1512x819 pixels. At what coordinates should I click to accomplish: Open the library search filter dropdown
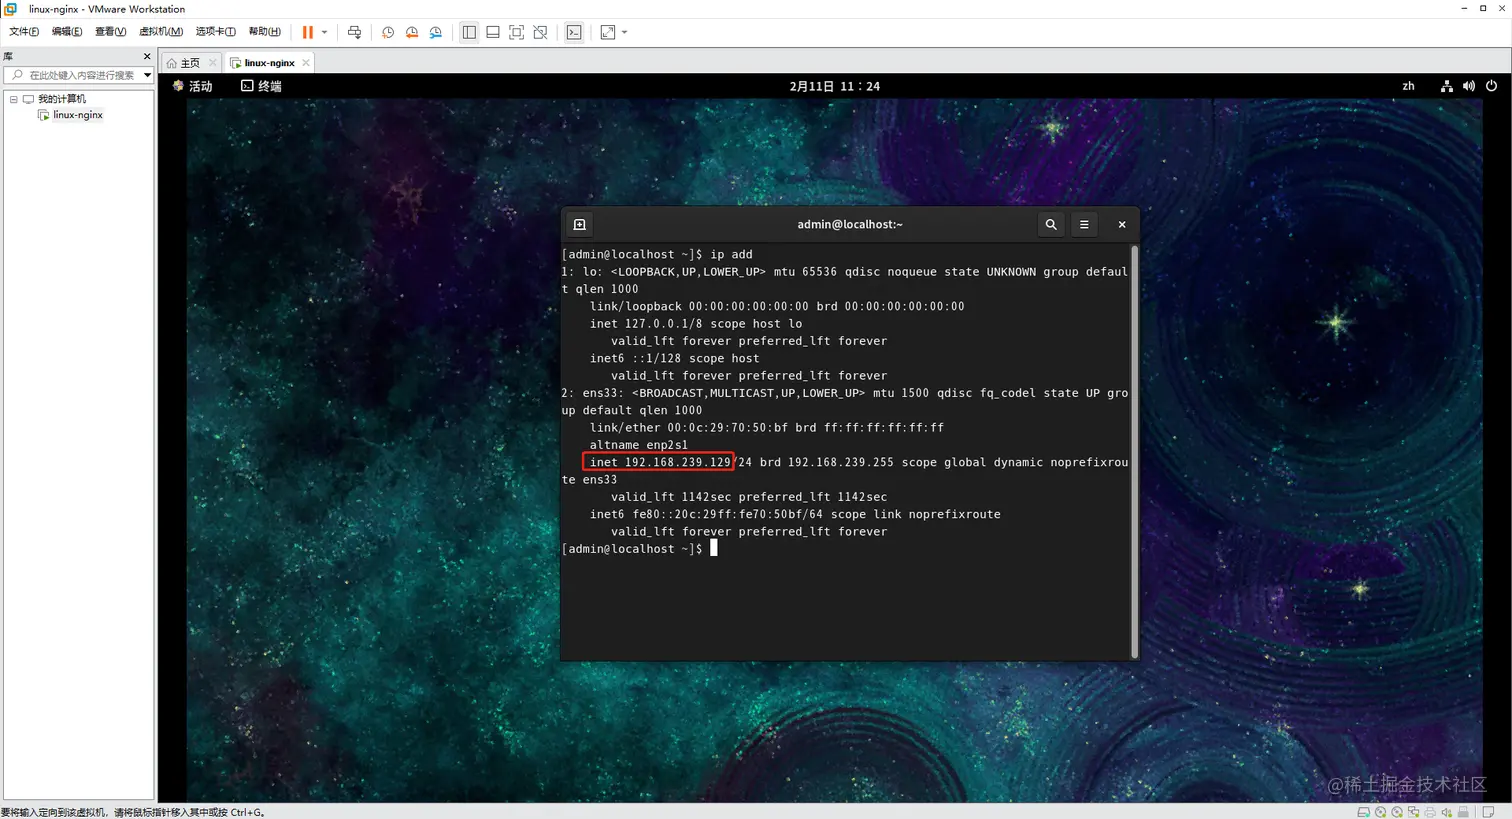click(x=147, y=75)
